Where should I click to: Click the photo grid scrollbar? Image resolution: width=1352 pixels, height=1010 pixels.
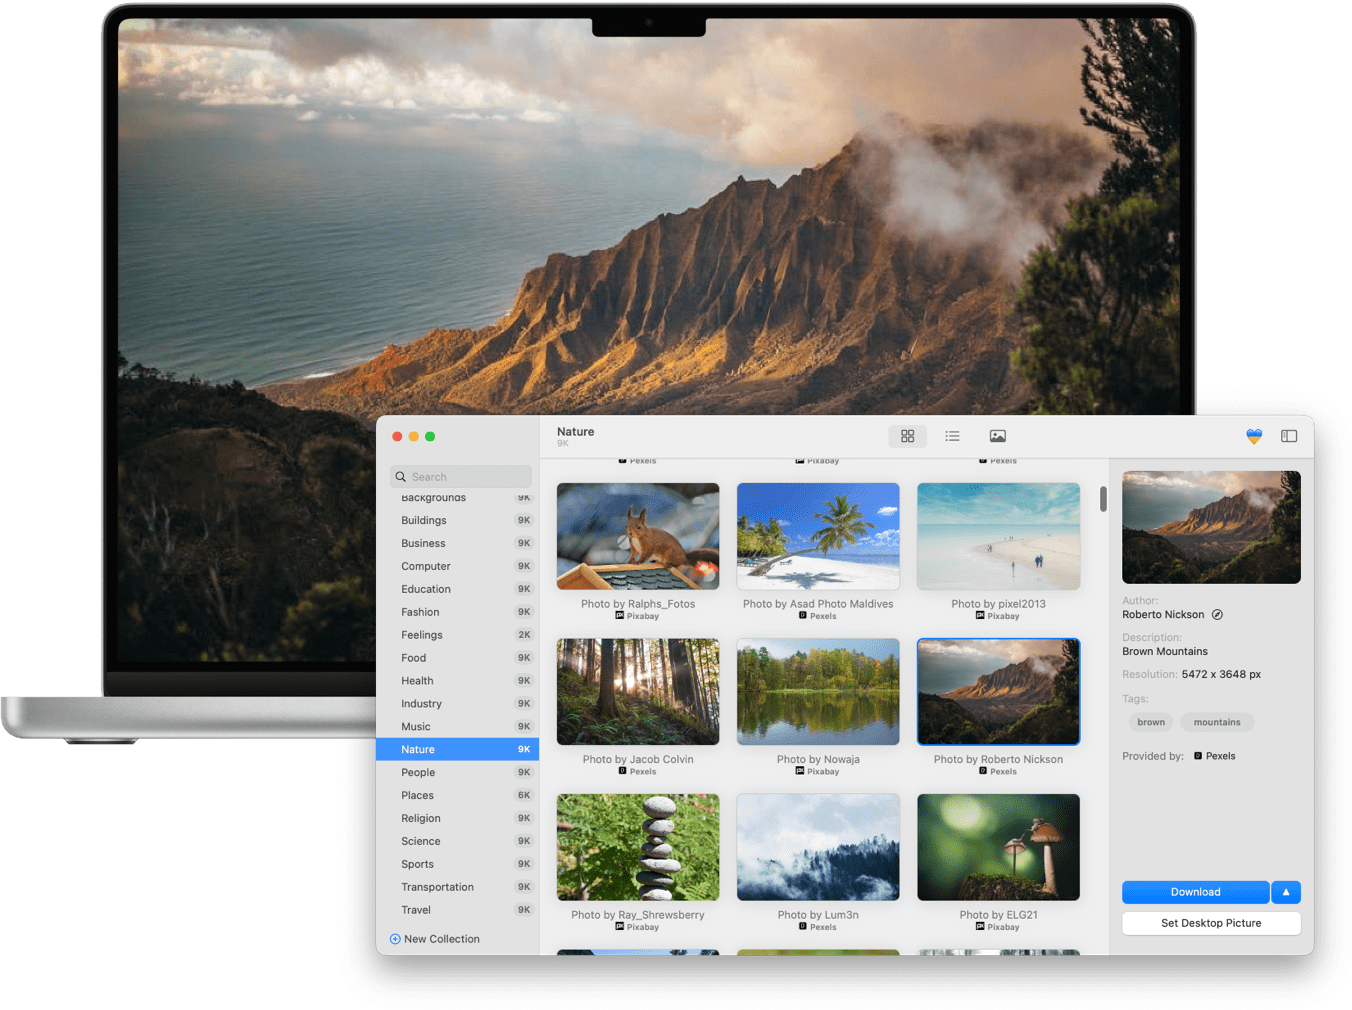[x=1103, y=499]
